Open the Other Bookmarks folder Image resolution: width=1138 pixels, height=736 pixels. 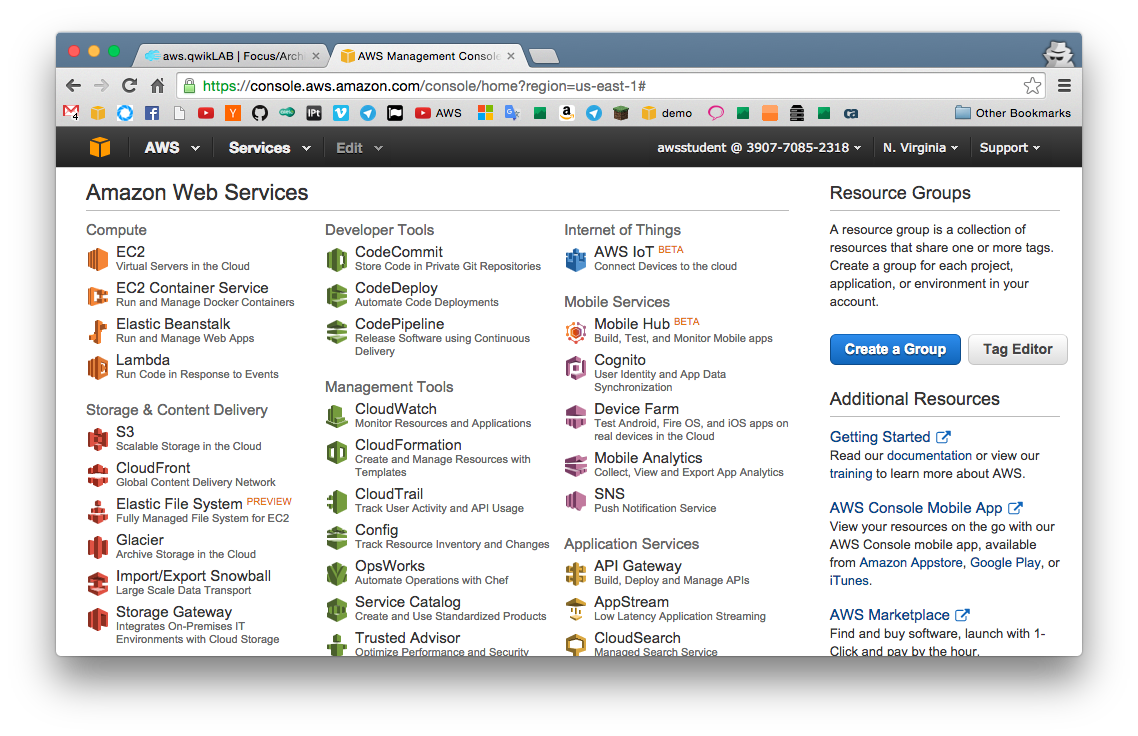[x=1012, y=113]
